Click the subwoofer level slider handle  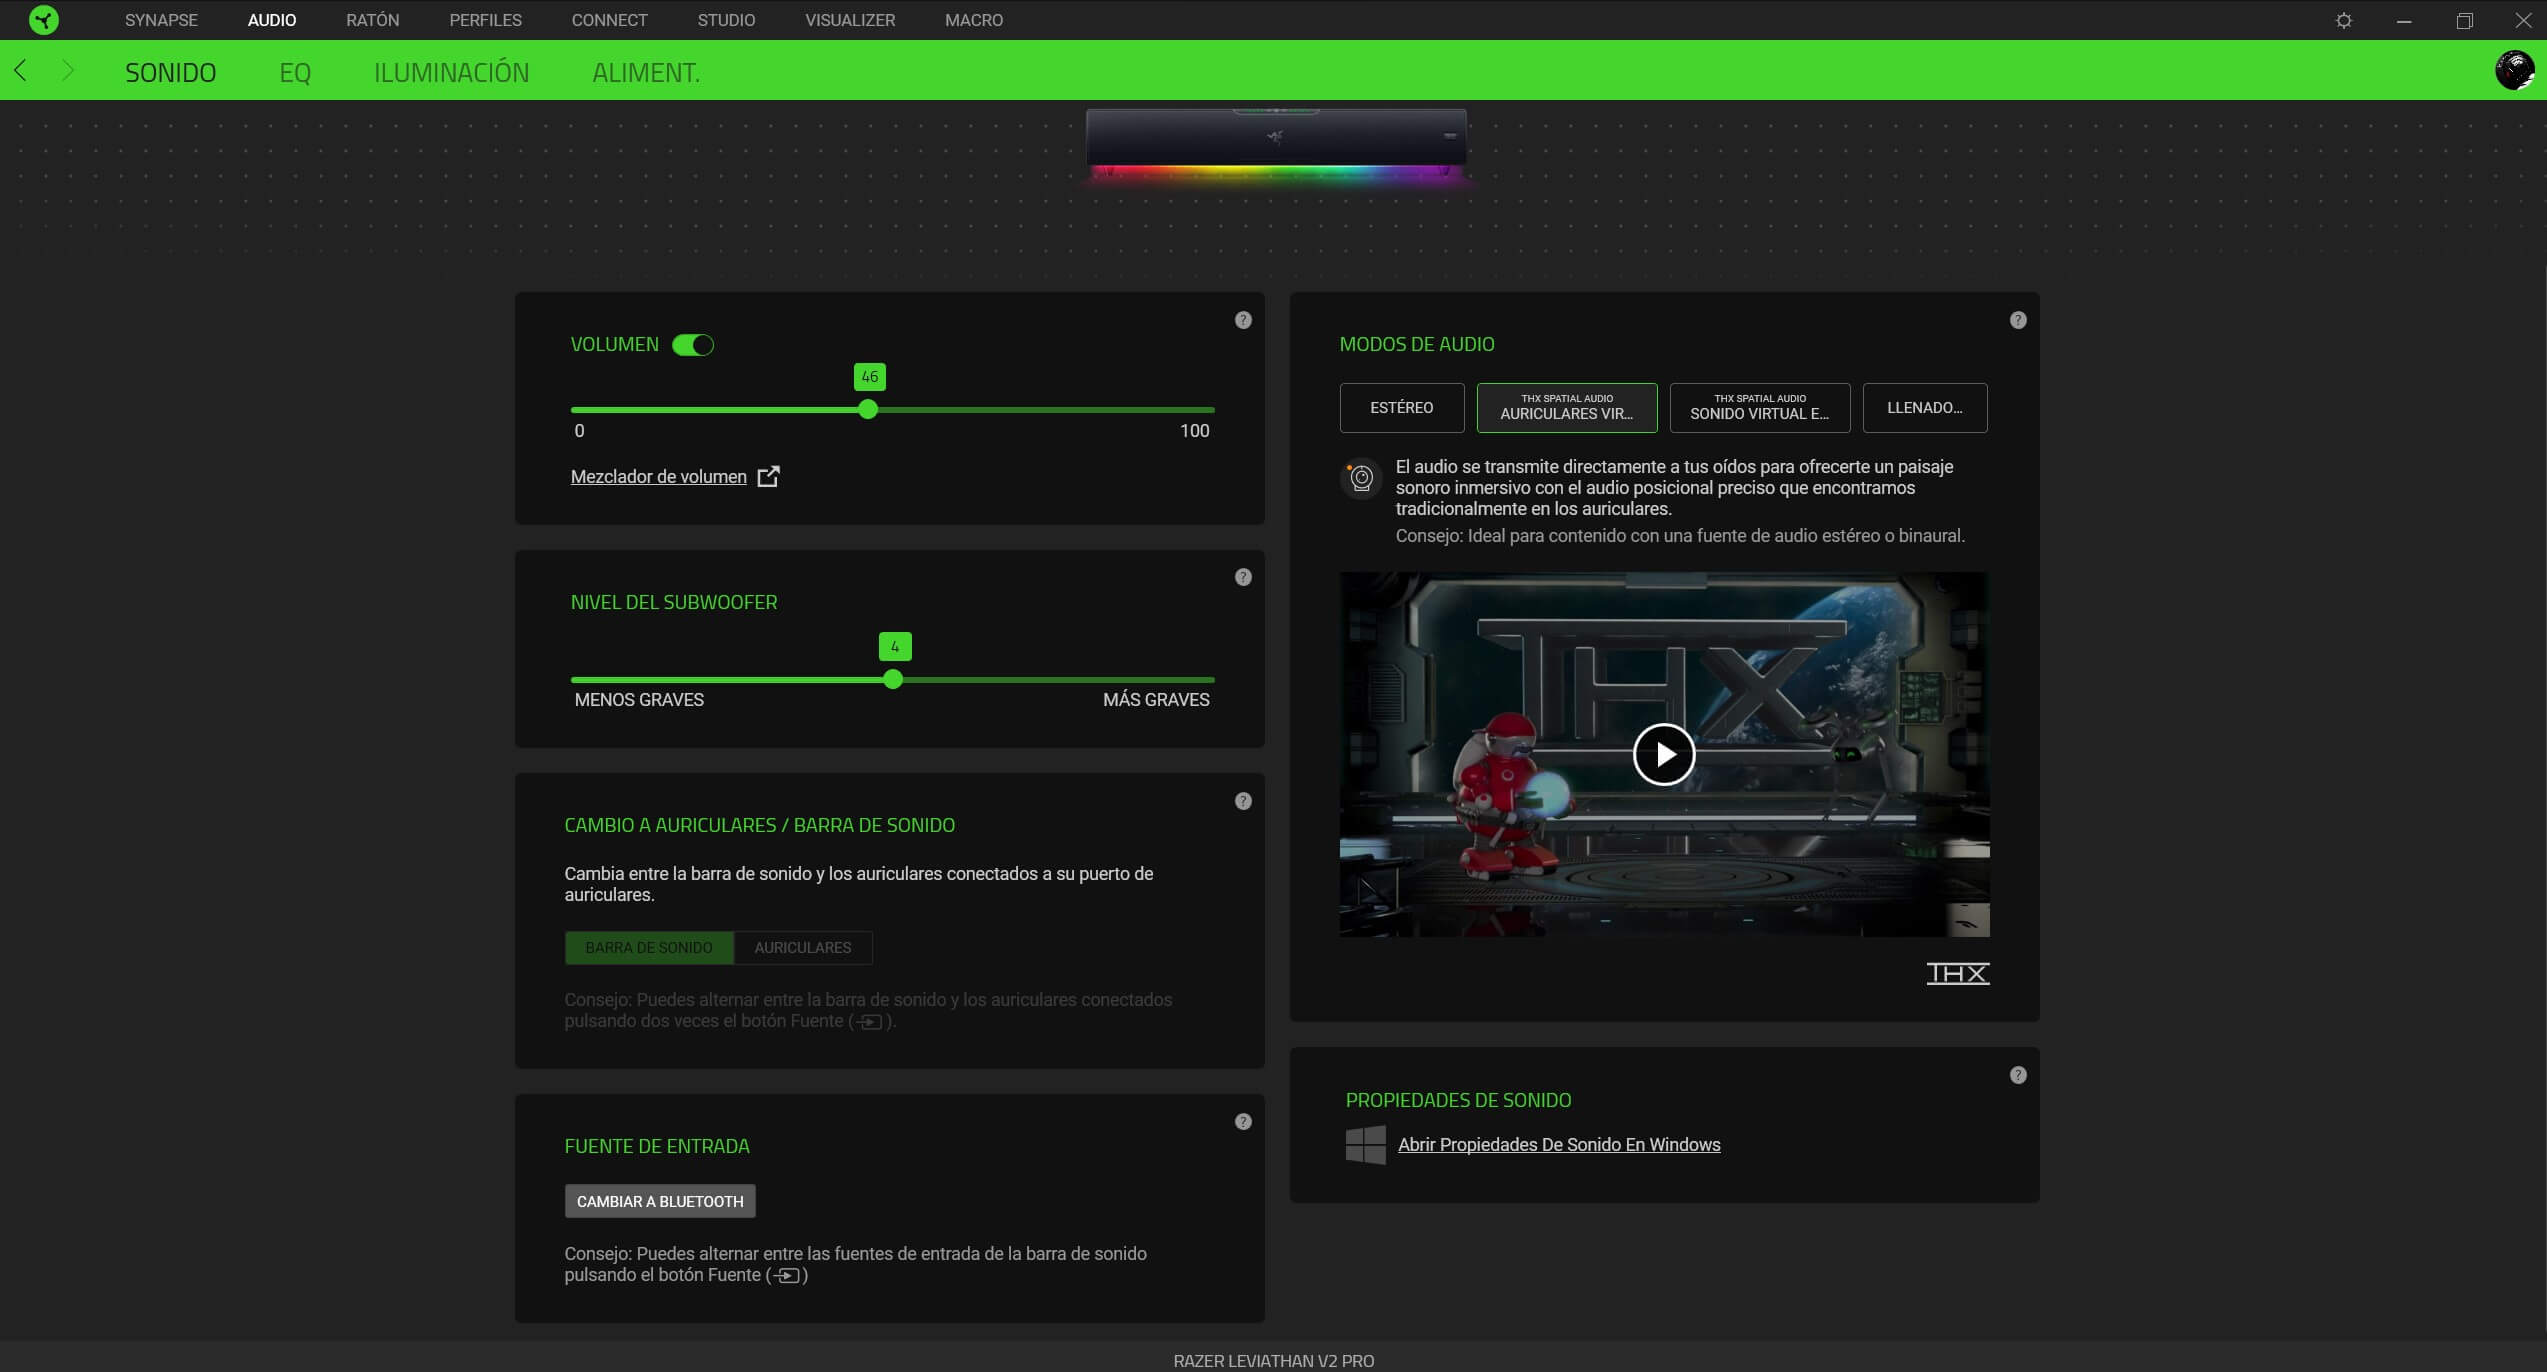[x=893, y=679]
